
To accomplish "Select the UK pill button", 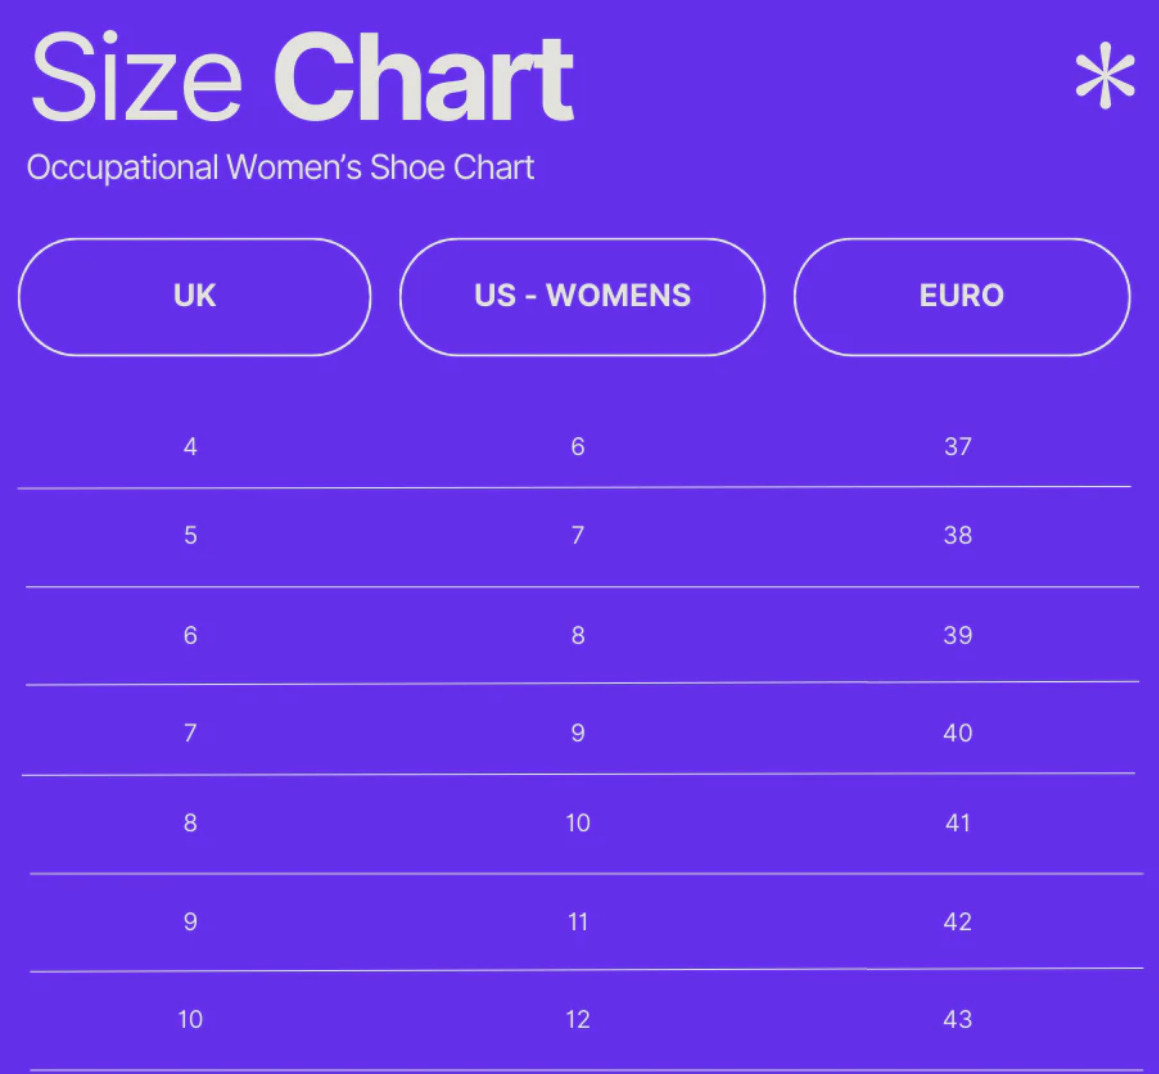I will (194, 296).
